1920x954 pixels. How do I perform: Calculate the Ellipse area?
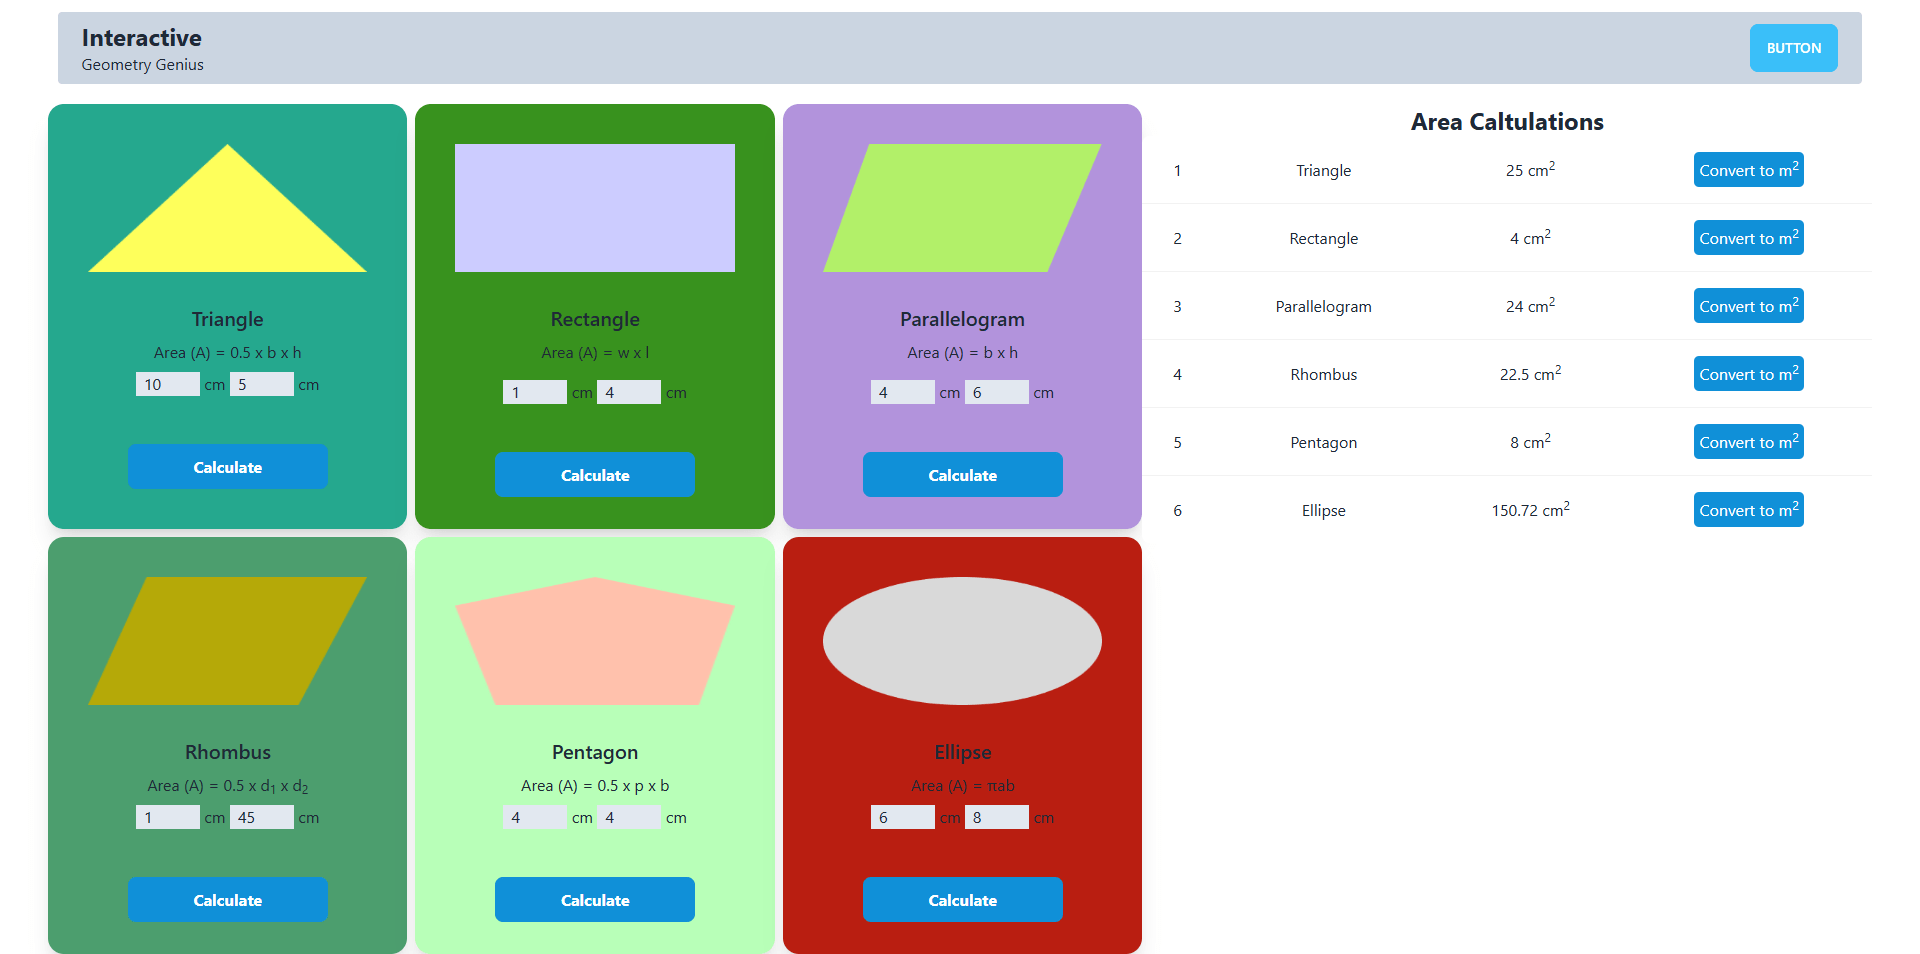962,900
